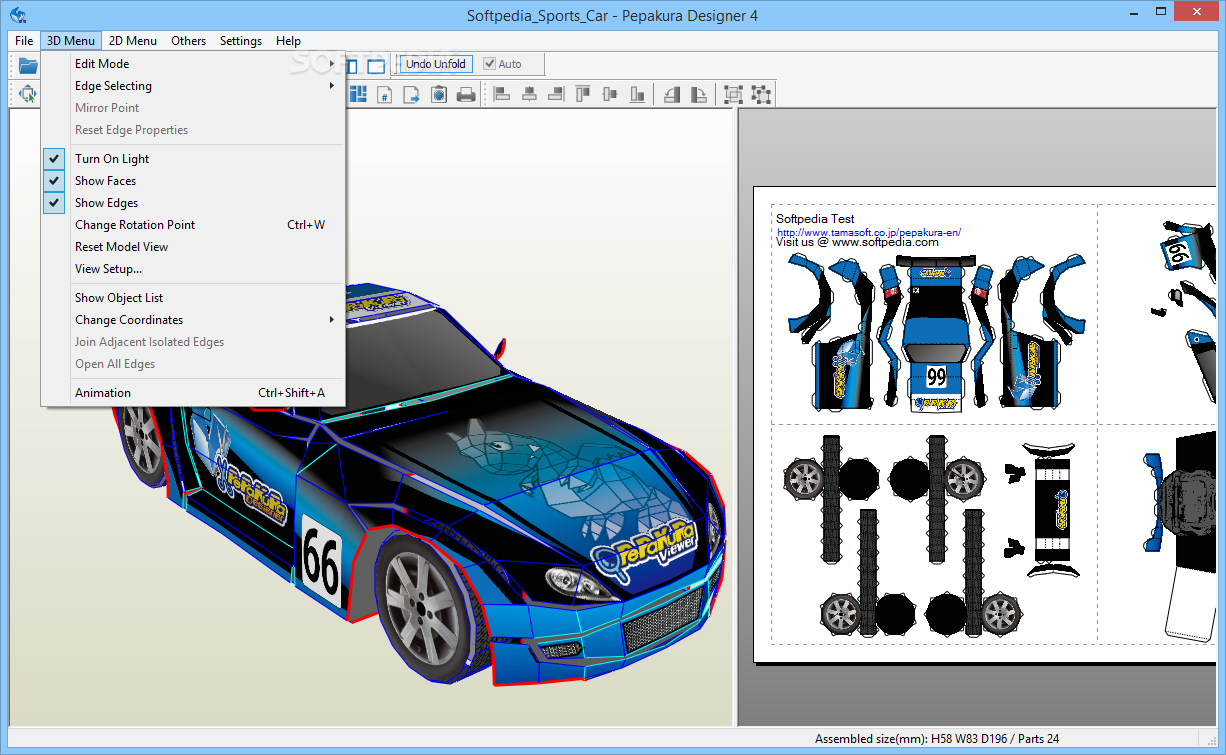Image resolution: width=1226 pixels, height=755 pixels.
Task: Click the page with arrow export icon
Action: point(411,95)
